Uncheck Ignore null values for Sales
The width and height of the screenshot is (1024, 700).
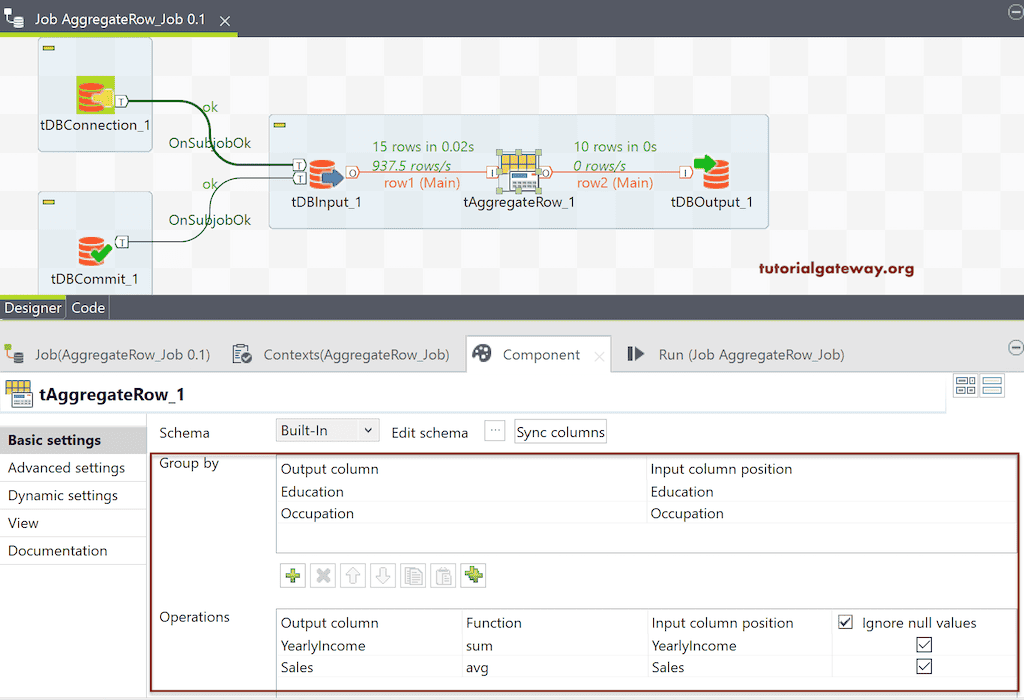pyautogui.click(x=922, y=667)
